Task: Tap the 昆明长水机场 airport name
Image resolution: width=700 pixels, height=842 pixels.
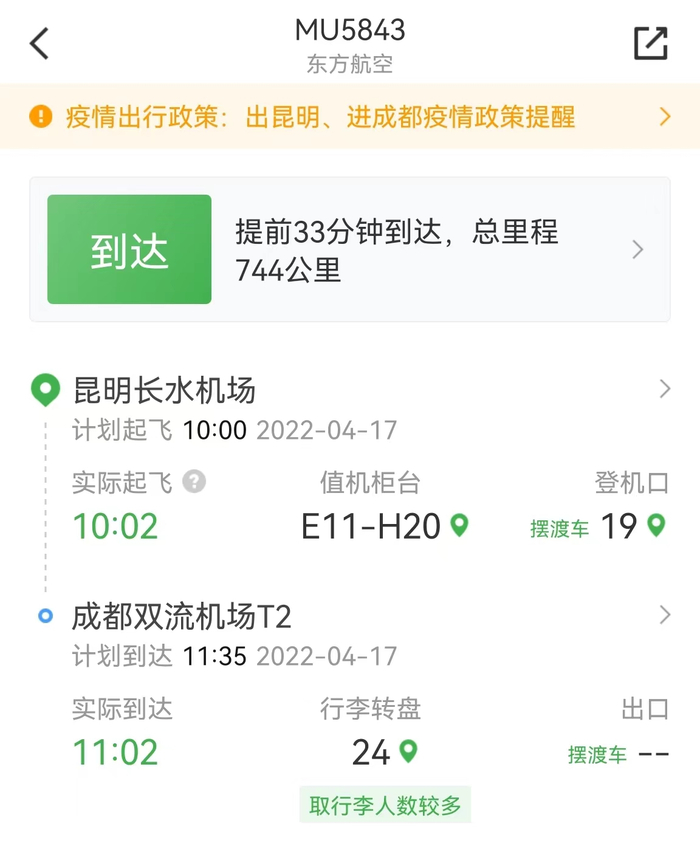Action: pos(165,389)
